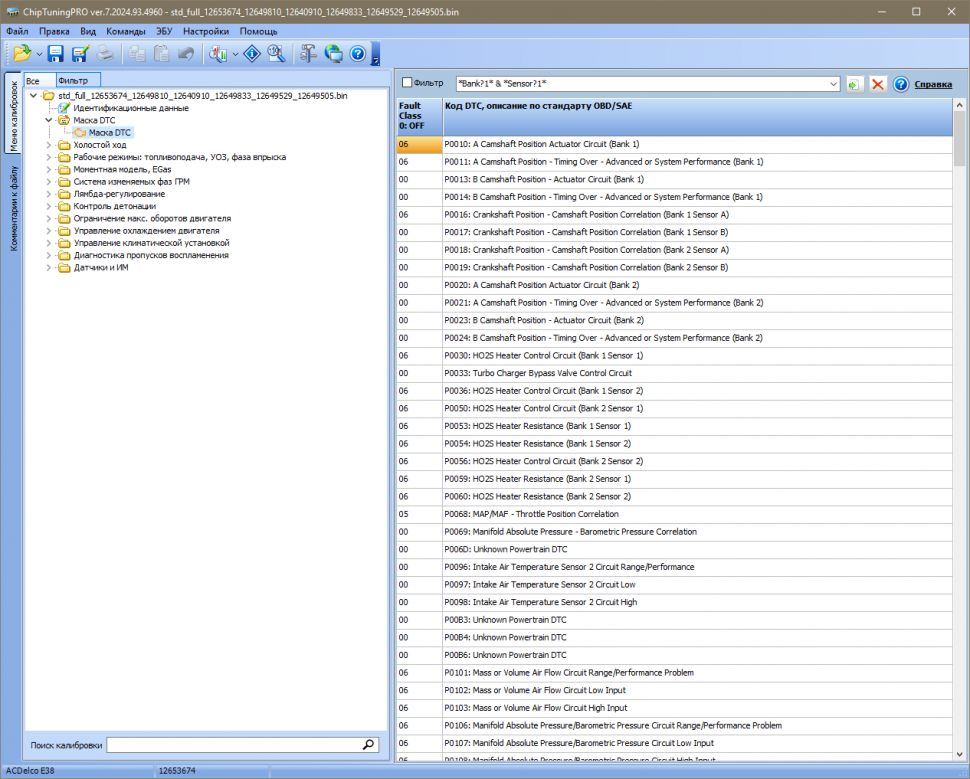Image resolution: width=970 pixels, height=779 pixels.
Task: Click the save-as icon with the pencil
Action: [80, 54]
